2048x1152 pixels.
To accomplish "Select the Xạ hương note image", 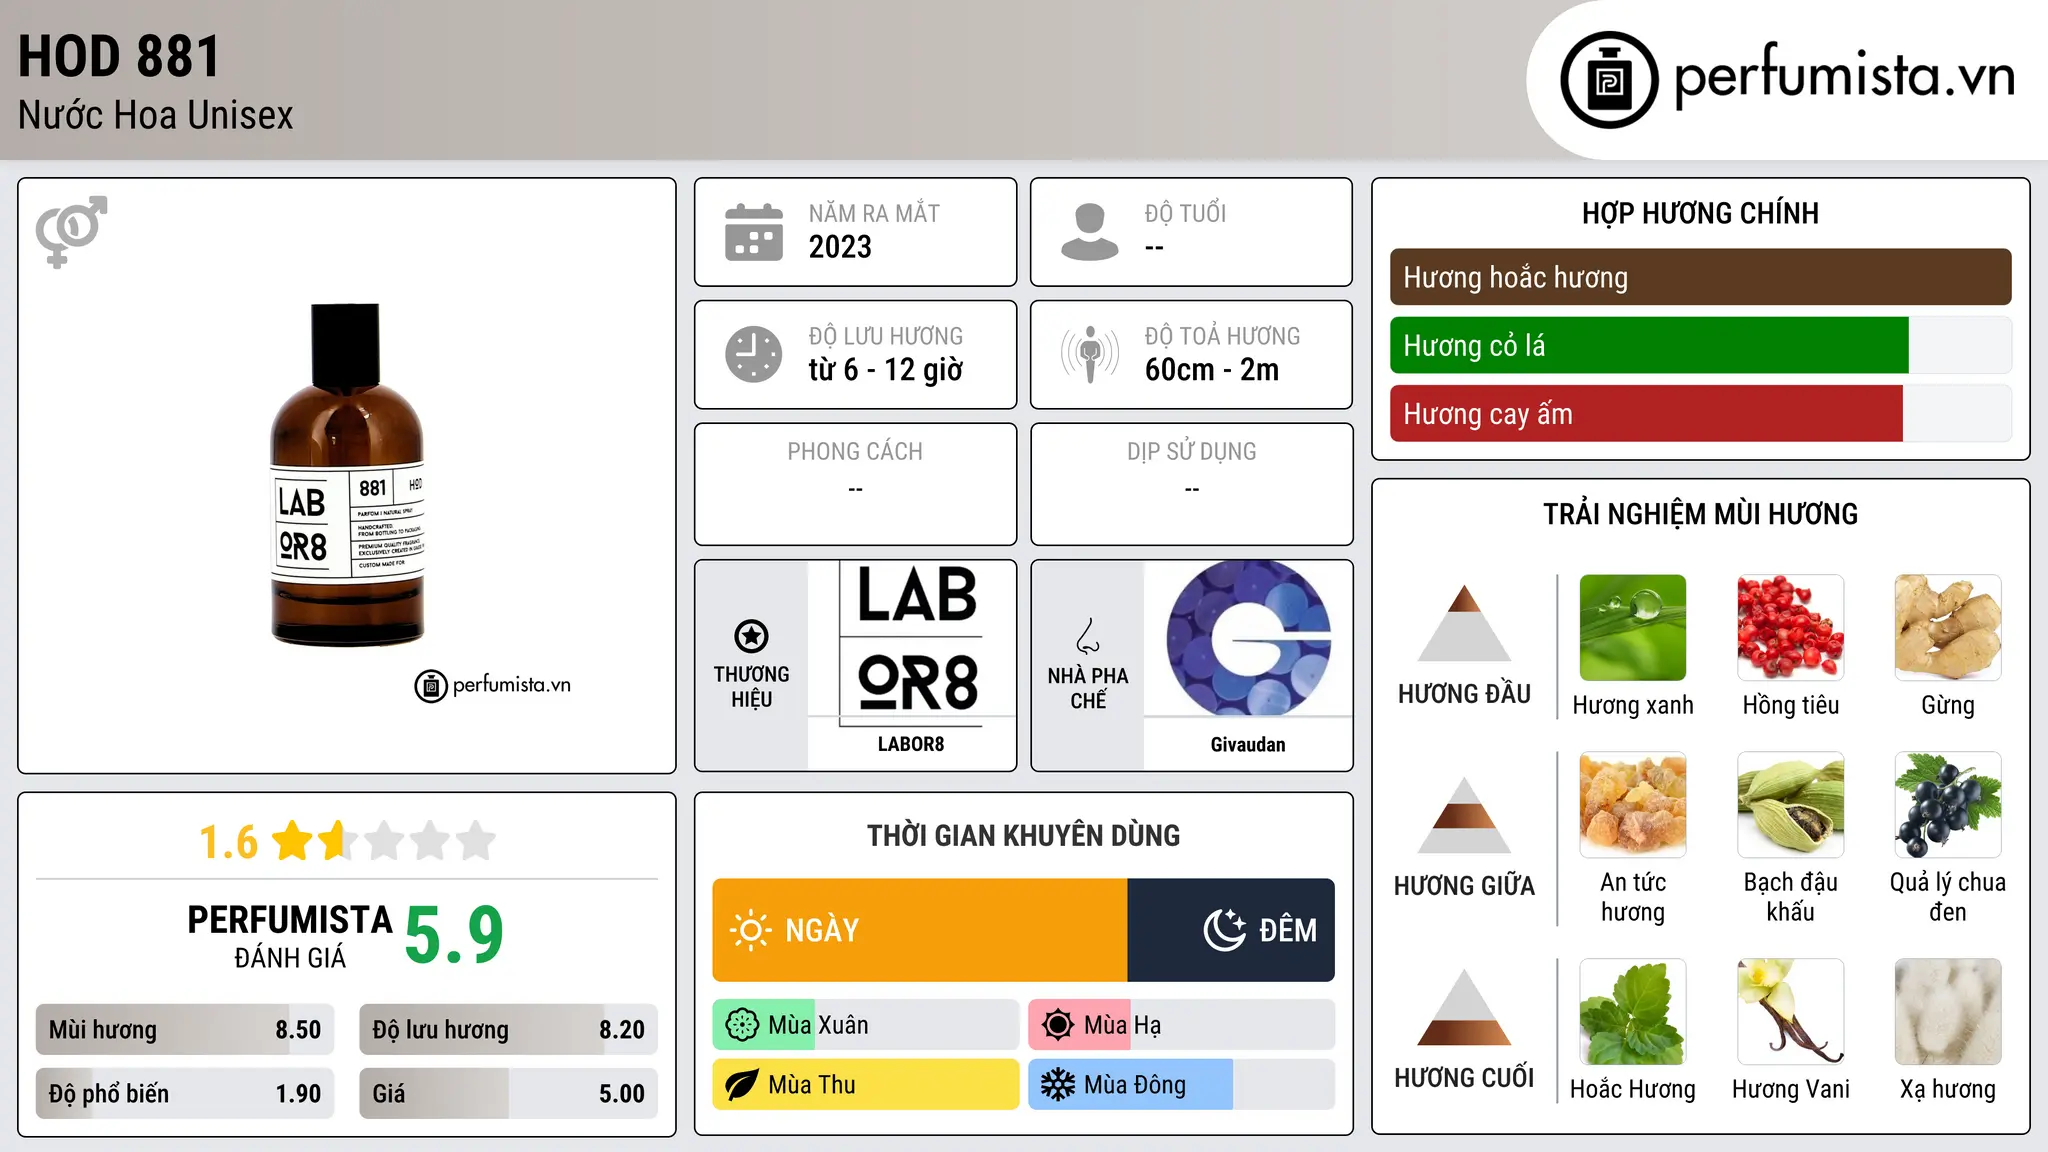I will pos(1948,1012).
